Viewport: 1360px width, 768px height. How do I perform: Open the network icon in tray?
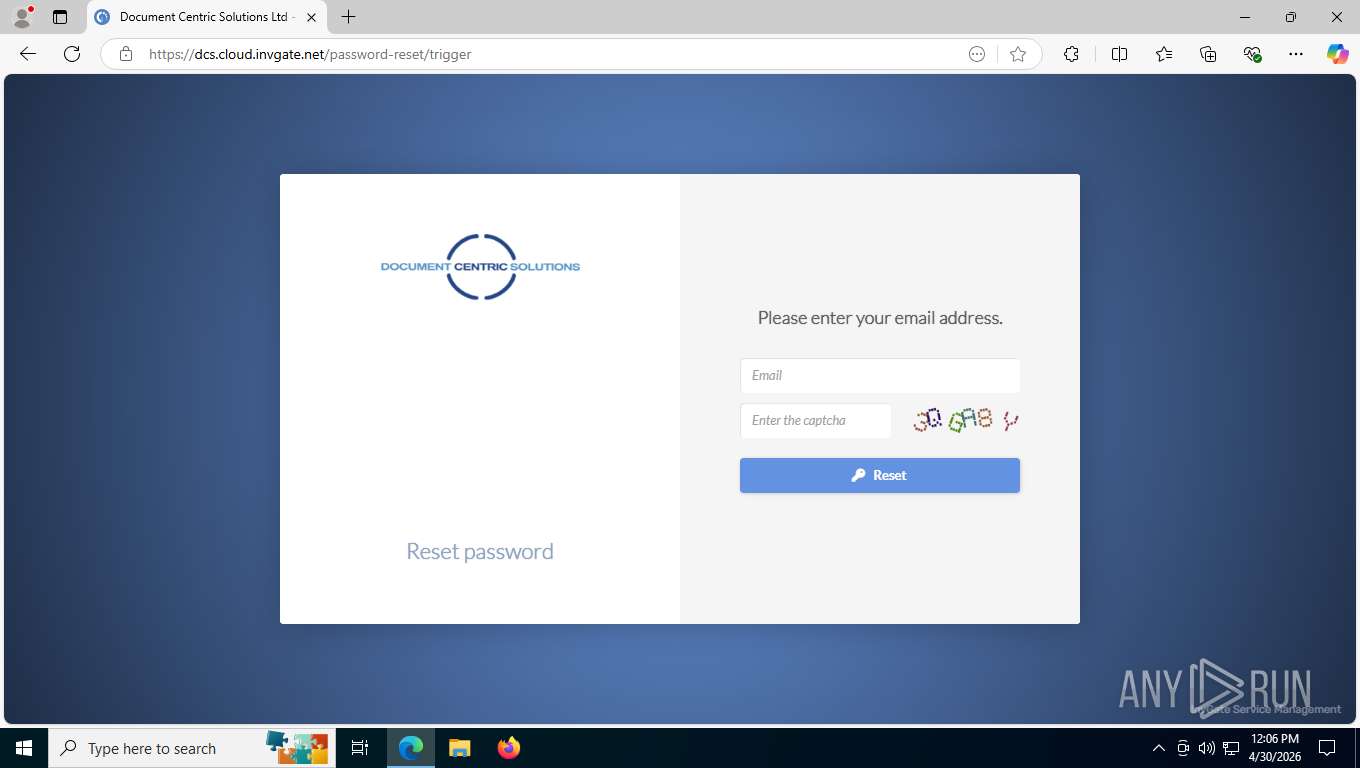1231,748
